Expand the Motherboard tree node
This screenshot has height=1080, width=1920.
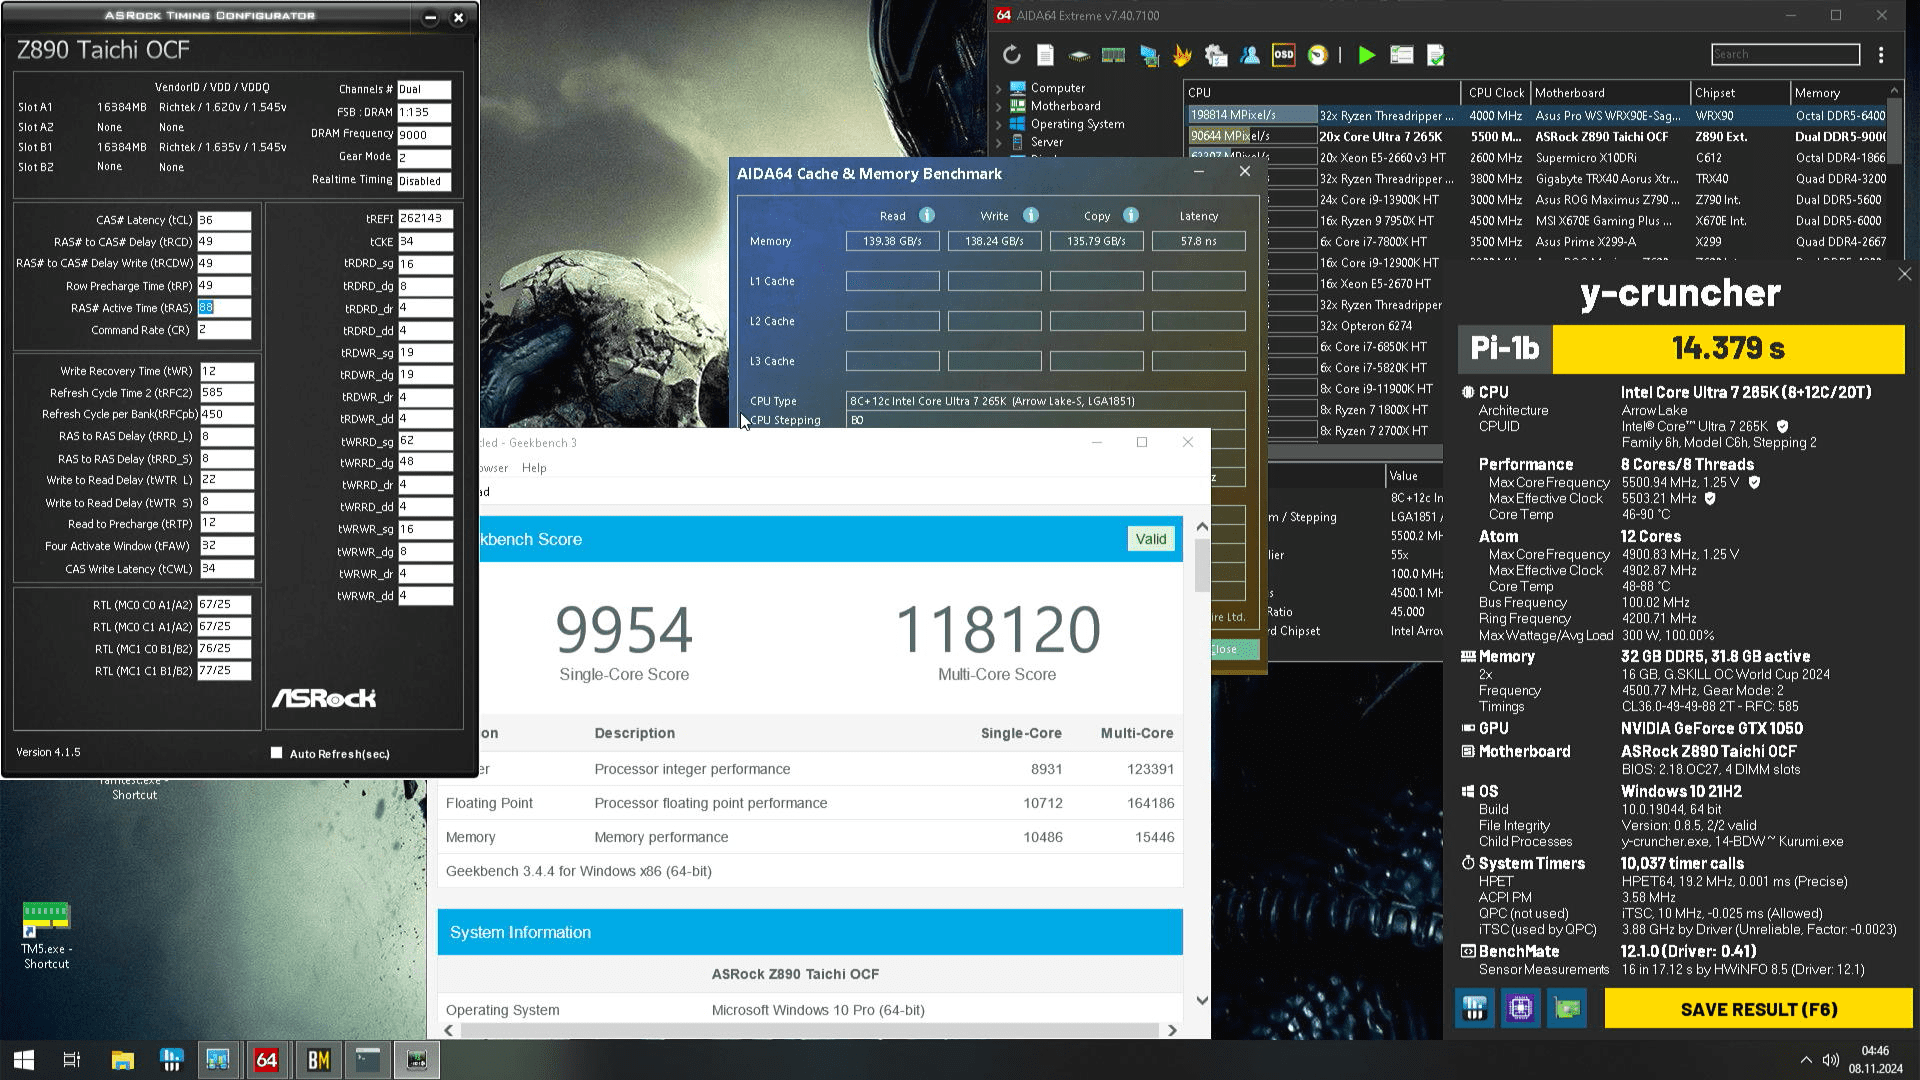click(x=998, y=106)
